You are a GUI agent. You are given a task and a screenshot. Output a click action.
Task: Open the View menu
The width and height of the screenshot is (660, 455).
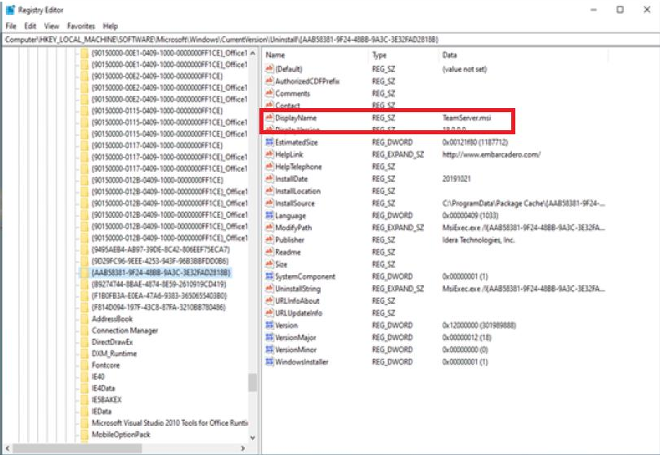click(52, 26)
